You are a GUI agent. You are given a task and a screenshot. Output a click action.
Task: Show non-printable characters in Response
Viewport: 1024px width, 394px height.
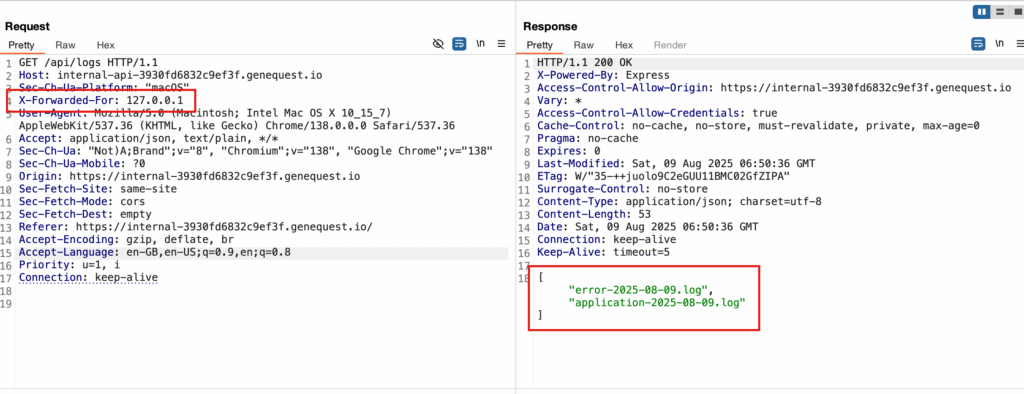999,44
